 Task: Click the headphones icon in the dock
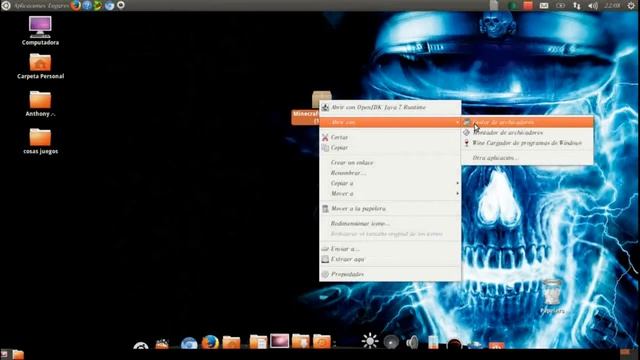(x=454, y=344)
